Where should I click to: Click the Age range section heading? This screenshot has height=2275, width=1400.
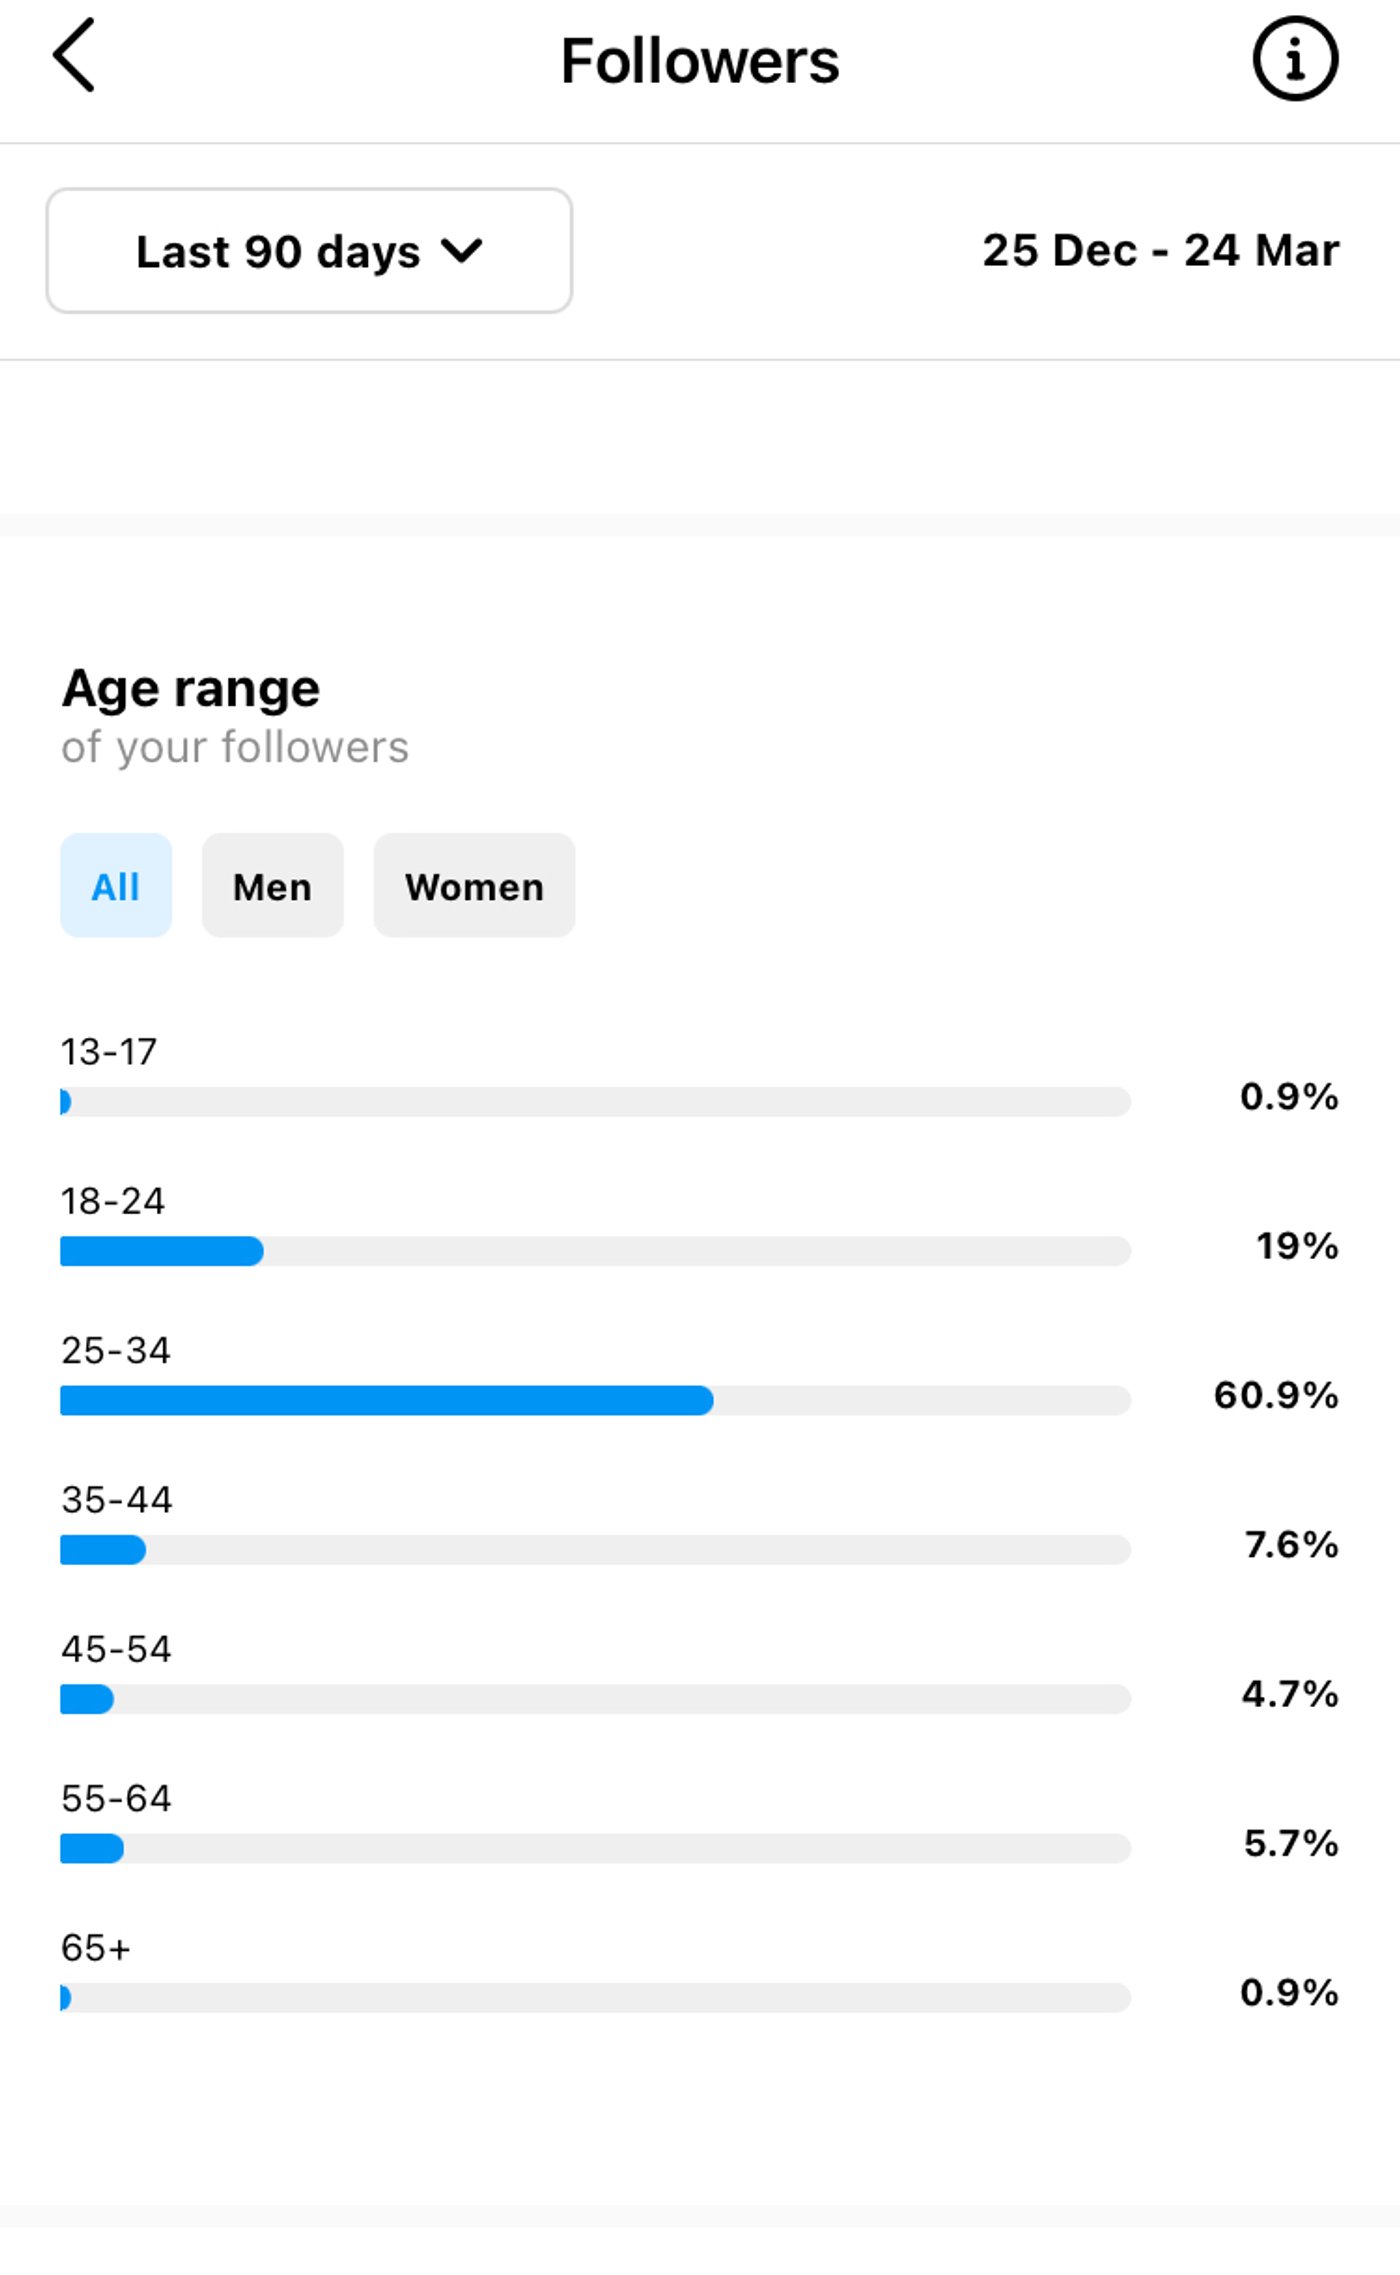click(190, 686)
